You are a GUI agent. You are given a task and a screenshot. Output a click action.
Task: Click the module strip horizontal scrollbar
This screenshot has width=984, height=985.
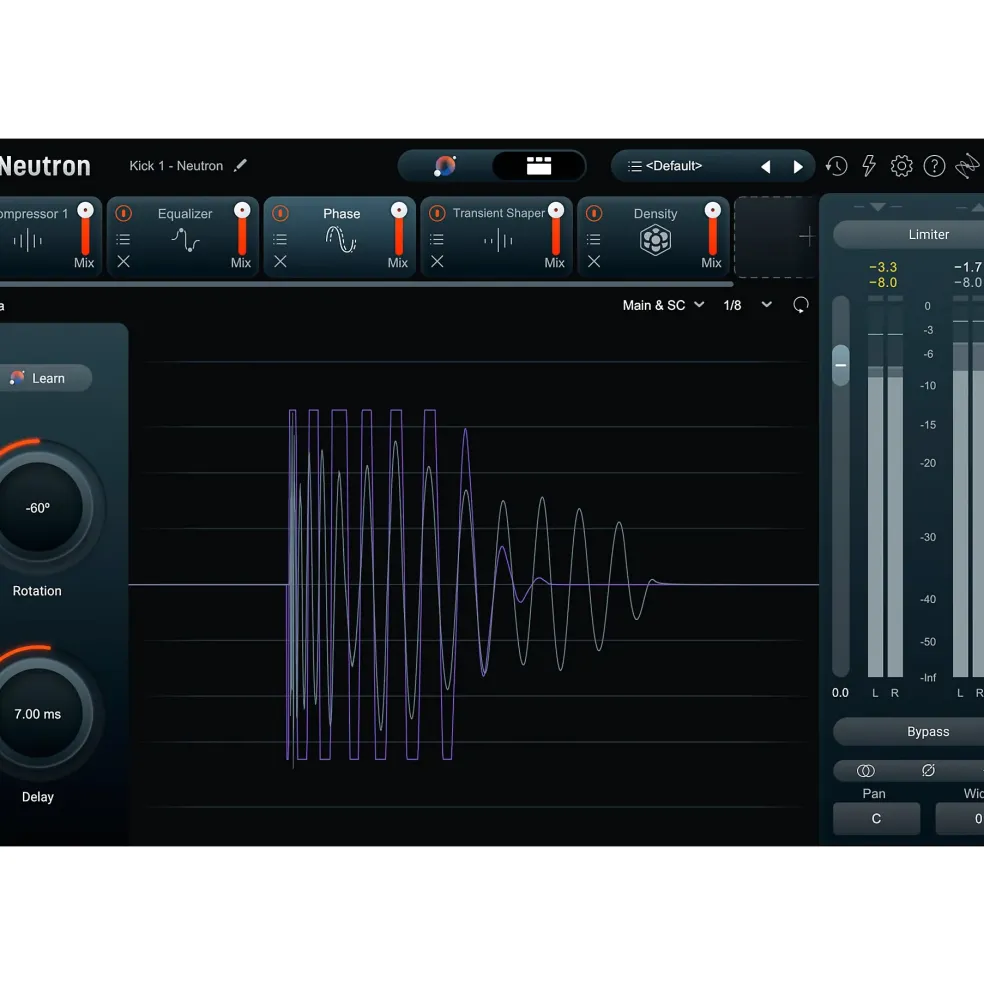point(366,285)
